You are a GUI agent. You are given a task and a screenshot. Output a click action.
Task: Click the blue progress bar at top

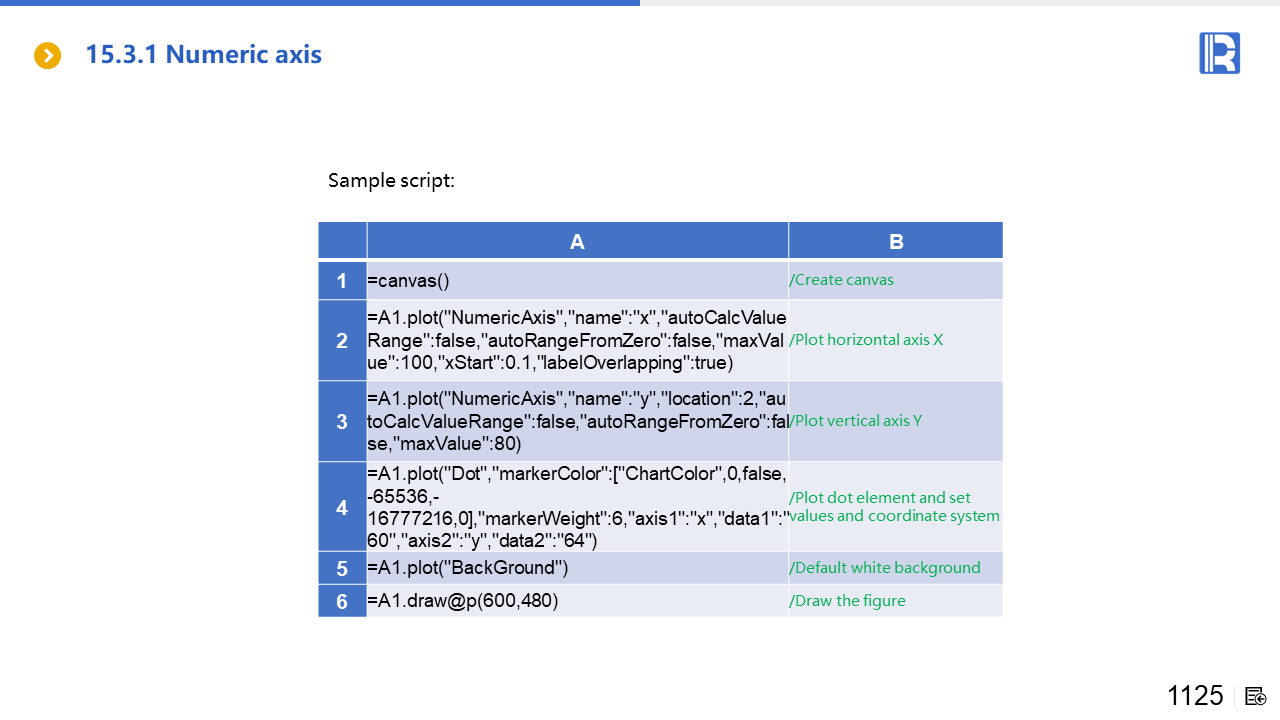320,3
